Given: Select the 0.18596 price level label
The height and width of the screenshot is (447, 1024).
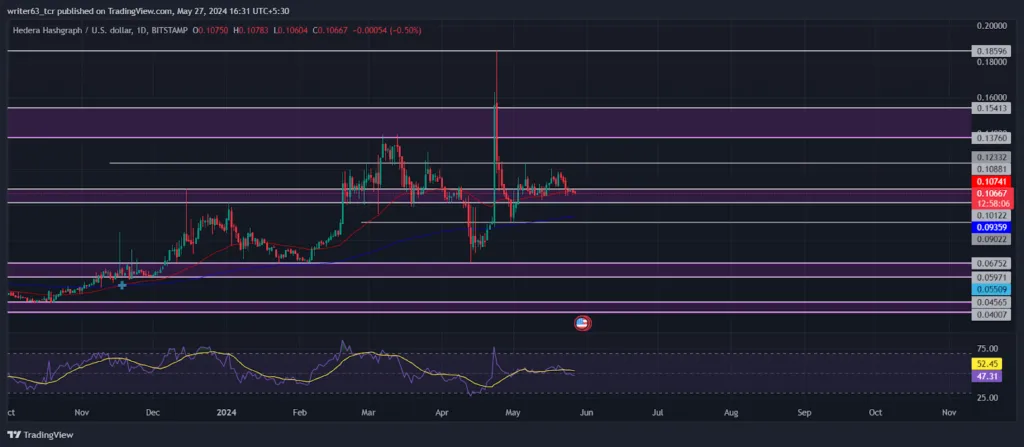Looking at the screenshot, I should click(991, 51).
